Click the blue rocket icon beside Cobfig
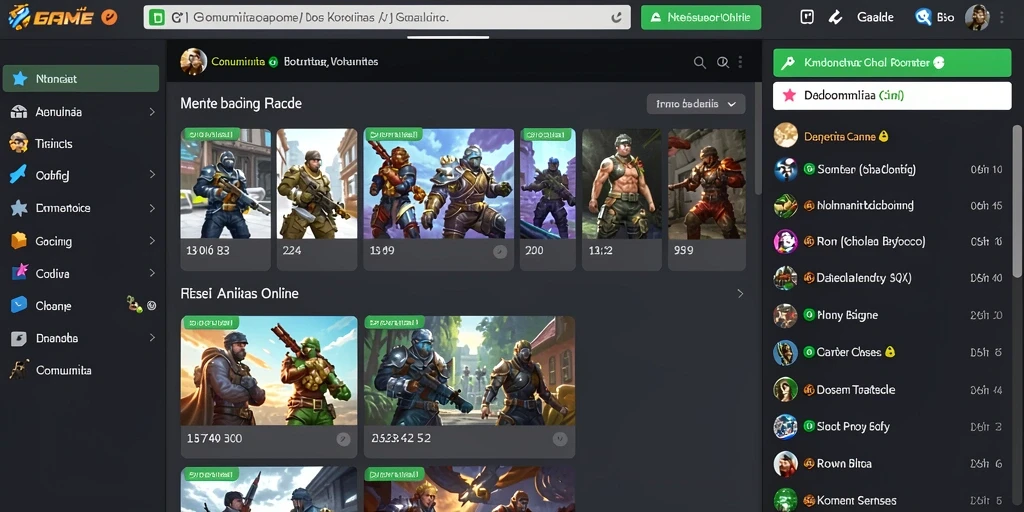This screenshot has width=1024, height=512. (x=18, y=175)
